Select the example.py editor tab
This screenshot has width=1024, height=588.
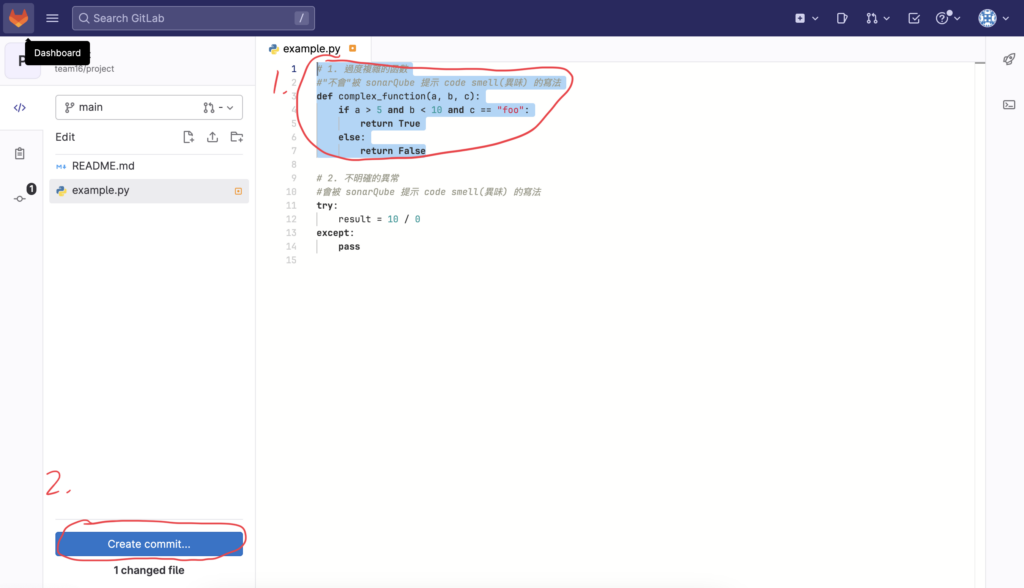(x=311, y=48)
